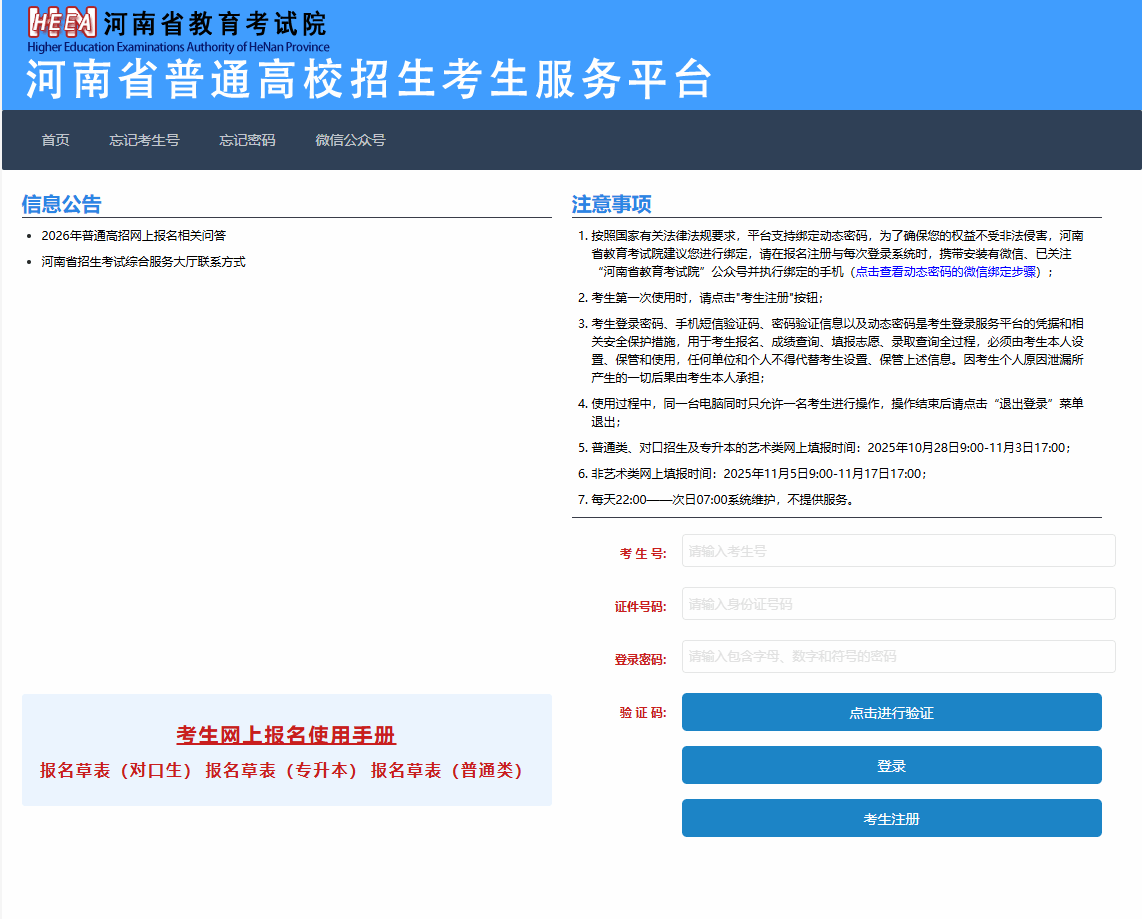Open the 河南省招生考试综合服务大厅联系方式 link
Screen dimensions: 1142x919
point(143,262)
